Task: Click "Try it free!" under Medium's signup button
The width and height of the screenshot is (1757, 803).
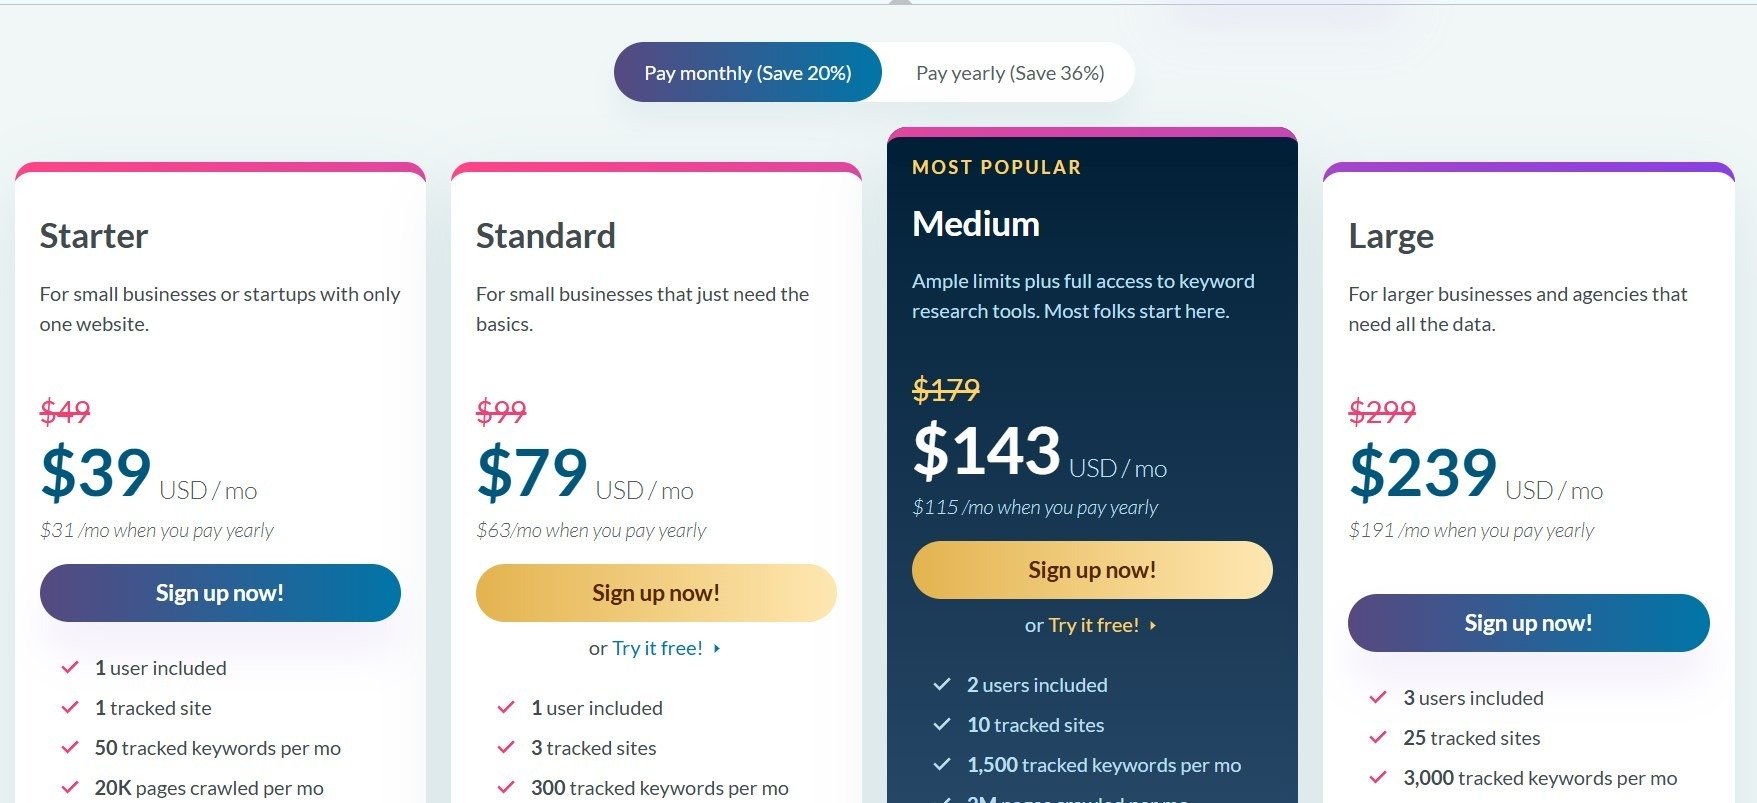Action: point(1092,624)
